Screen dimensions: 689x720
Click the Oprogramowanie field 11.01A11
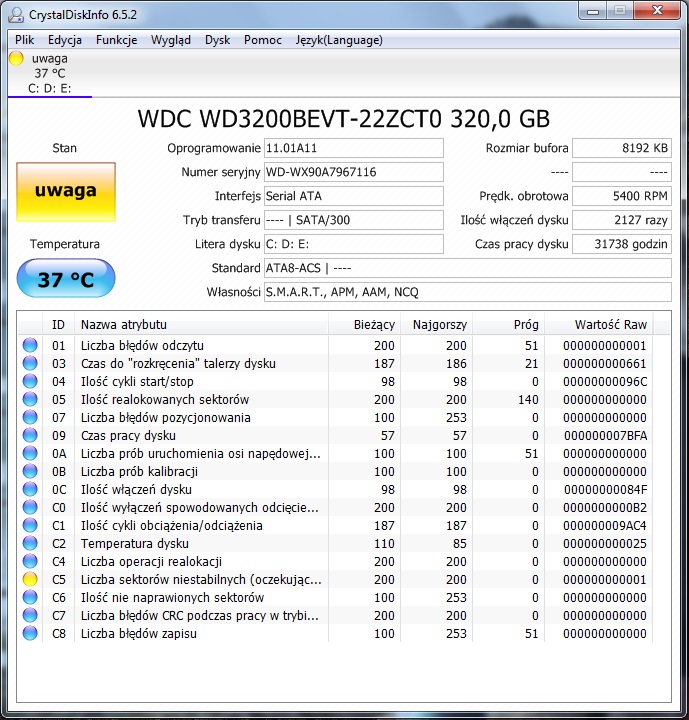(354, 148)
